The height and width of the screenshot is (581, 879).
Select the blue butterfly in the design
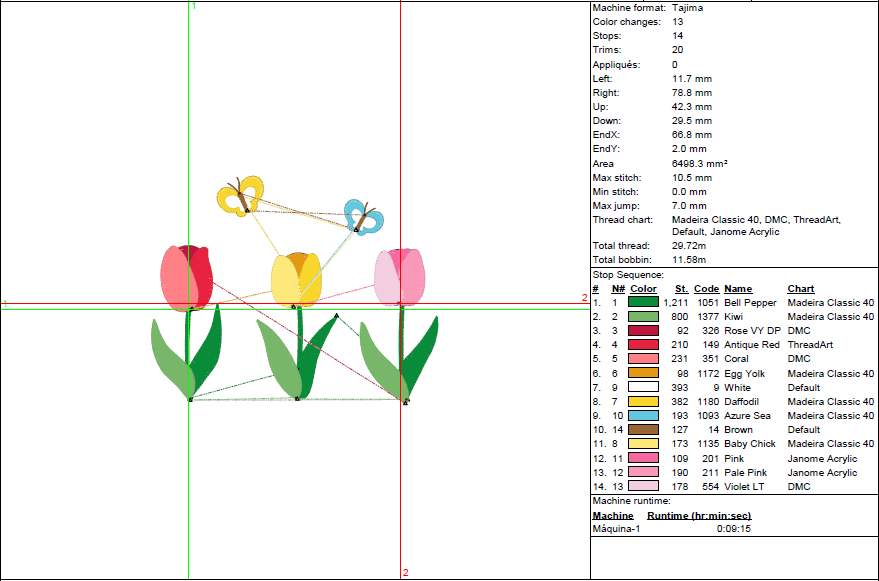[x=362, y=217]
